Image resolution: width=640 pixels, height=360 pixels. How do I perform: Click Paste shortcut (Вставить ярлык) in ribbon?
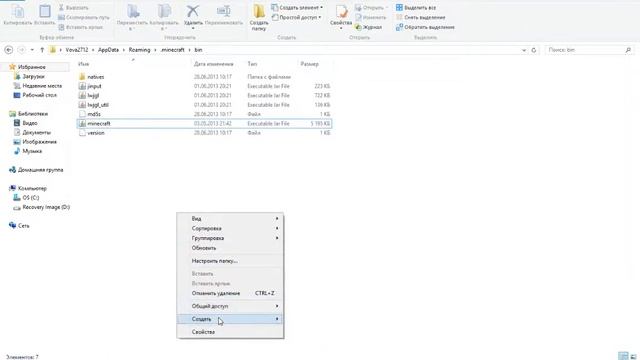click(x=80, y=27)
